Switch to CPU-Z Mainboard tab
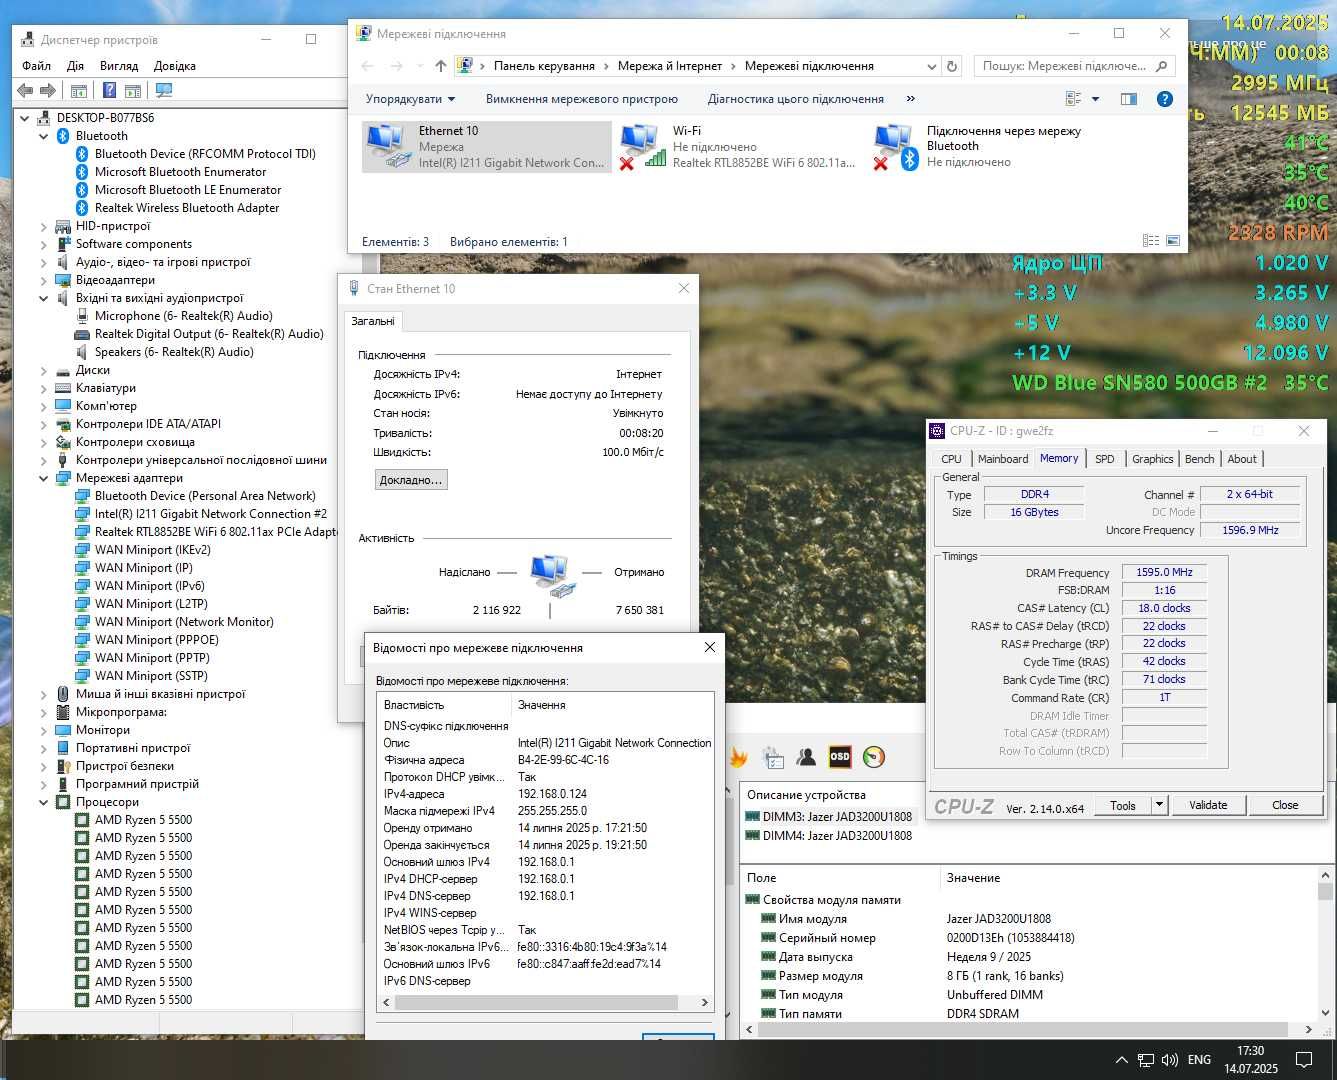This screenshot has height=1080, width=1337. coord(1003,459)
